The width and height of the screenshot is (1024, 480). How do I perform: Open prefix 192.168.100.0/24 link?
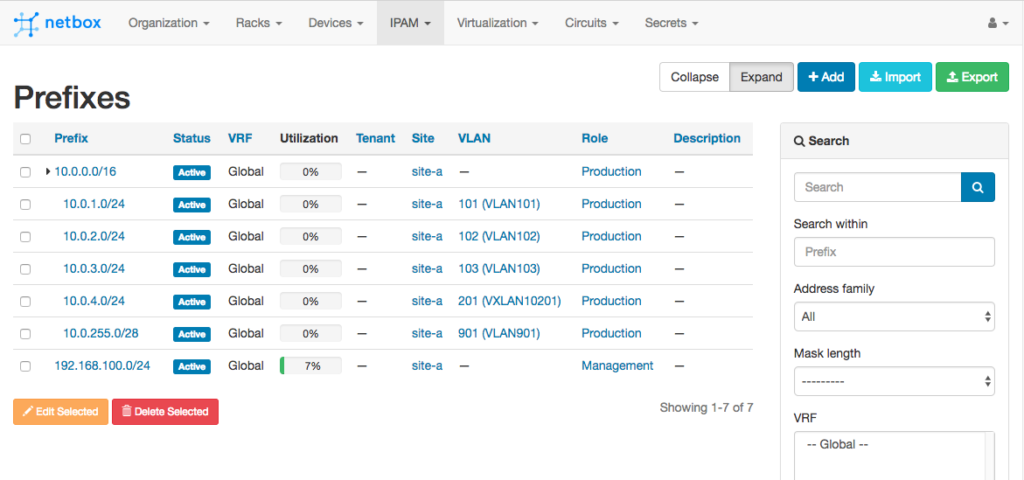coord(102,366)
